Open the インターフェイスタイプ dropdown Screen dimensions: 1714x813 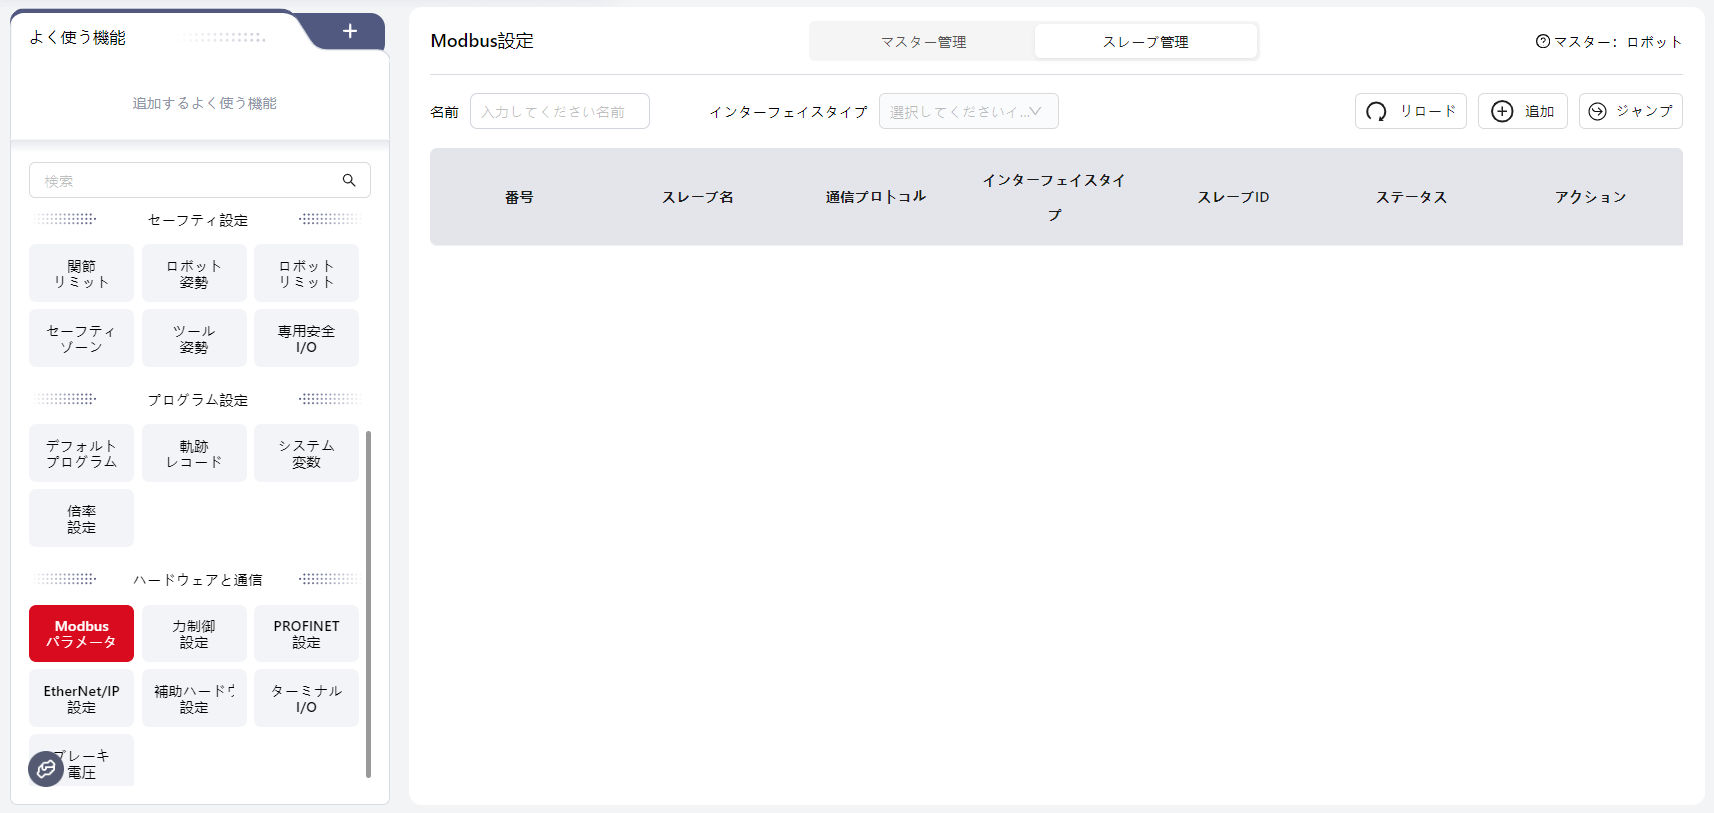pyautogui.click(x=968, y=111)
